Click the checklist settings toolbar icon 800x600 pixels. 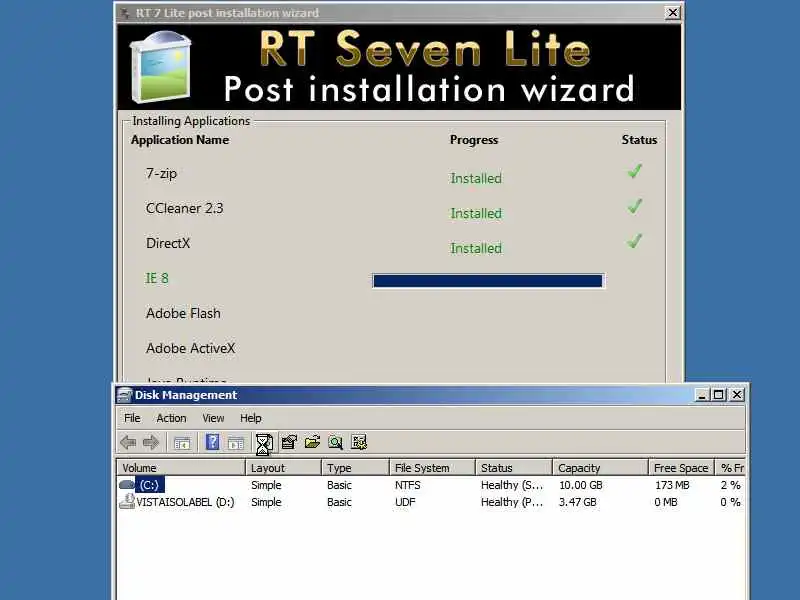click(359, 442)
